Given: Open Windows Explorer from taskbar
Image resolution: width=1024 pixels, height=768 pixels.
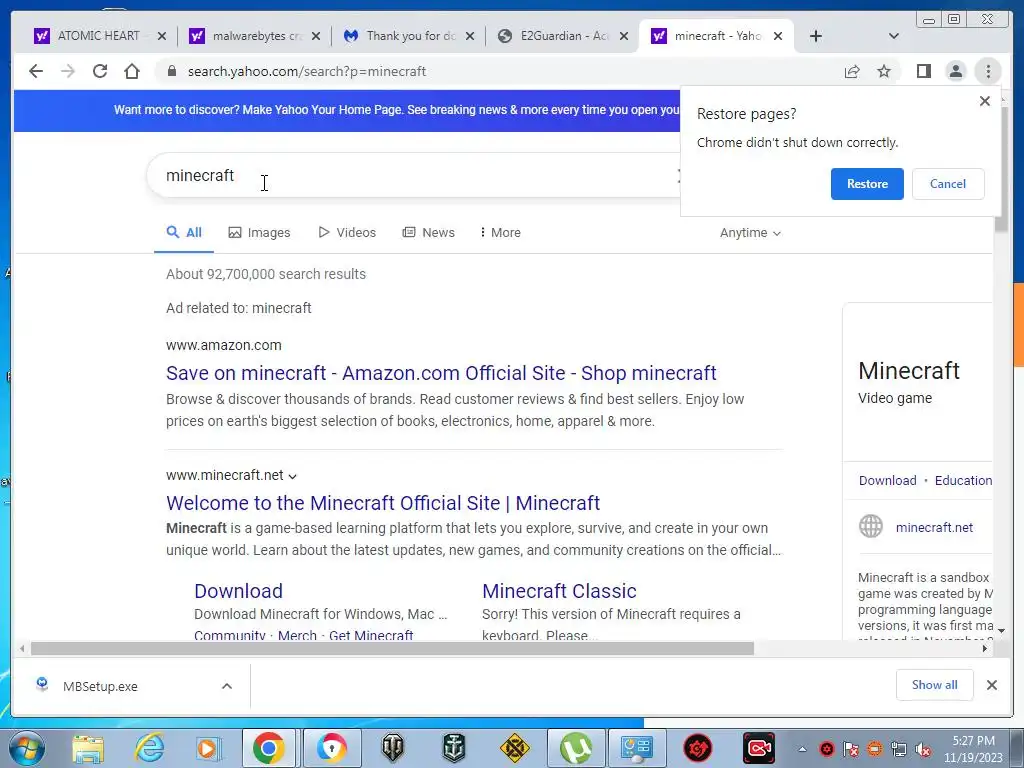Looking at the screenshot, I should tap(88, 748).
